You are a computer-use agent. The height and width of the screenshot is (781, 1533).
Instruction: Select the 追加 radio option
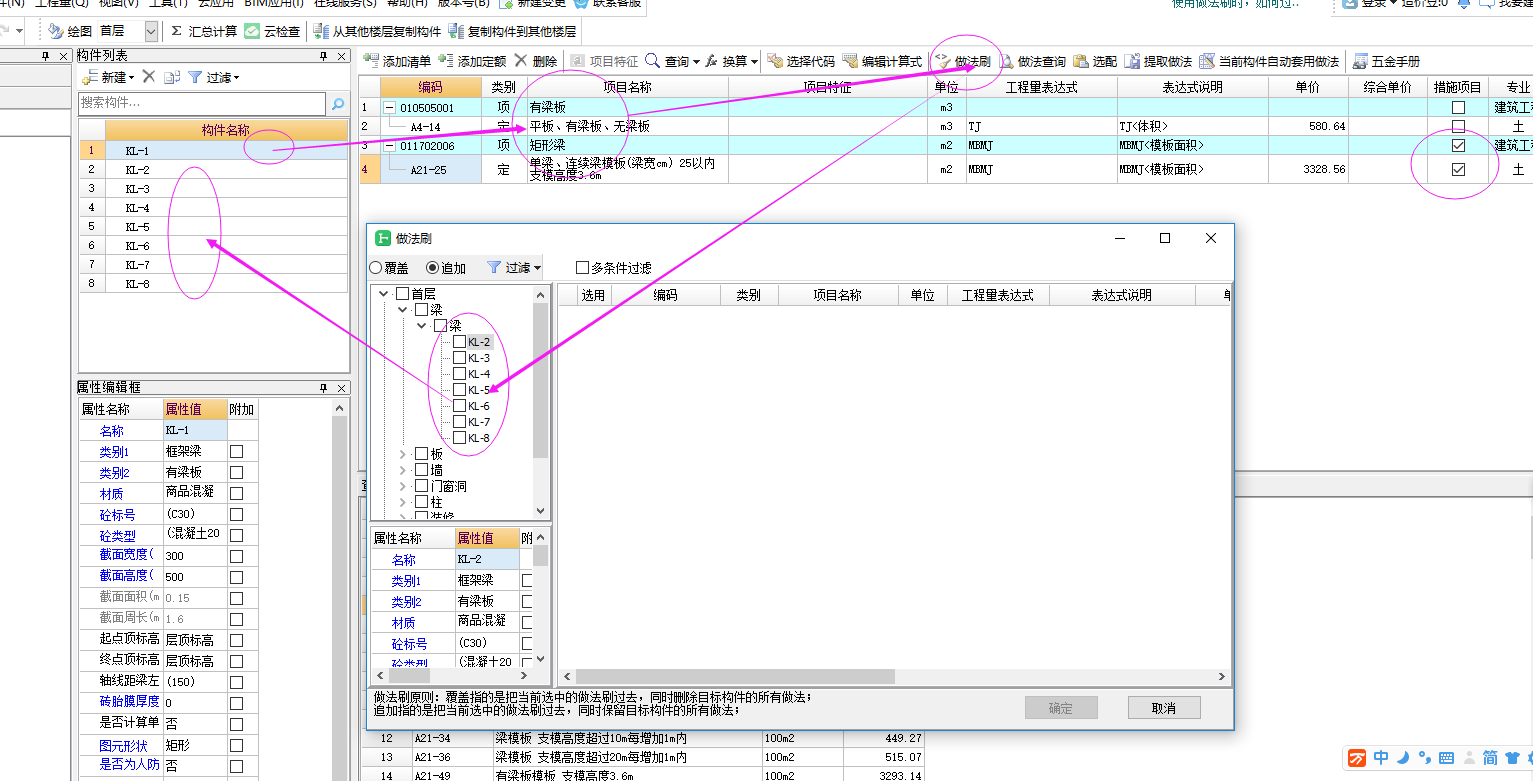[433, 268]
